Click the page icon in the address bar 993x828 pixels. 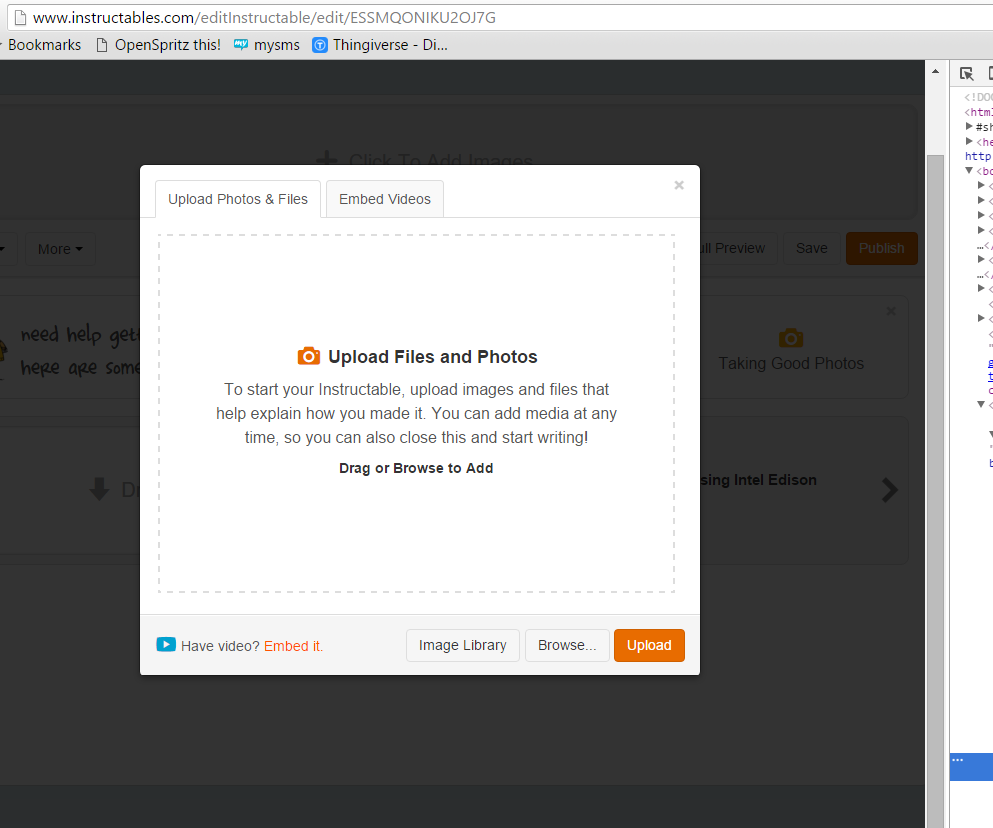20,17
